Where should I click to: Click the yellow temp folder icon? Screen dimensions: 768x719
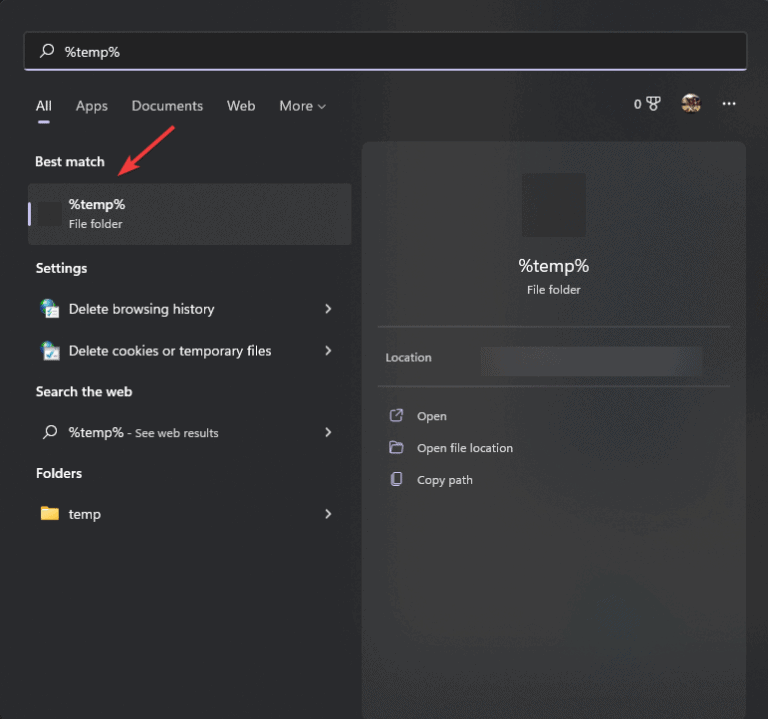(x=49, y=514)
